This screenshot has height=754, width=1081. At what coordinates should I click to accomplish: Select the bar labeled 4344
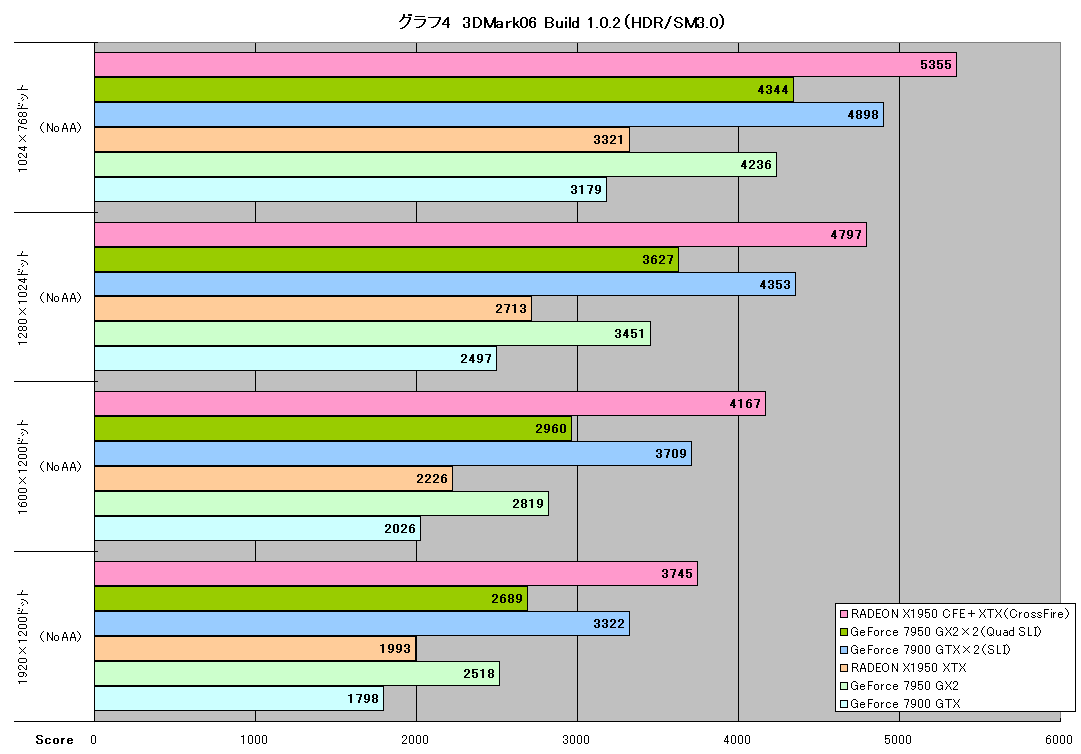tap(444, 90)
